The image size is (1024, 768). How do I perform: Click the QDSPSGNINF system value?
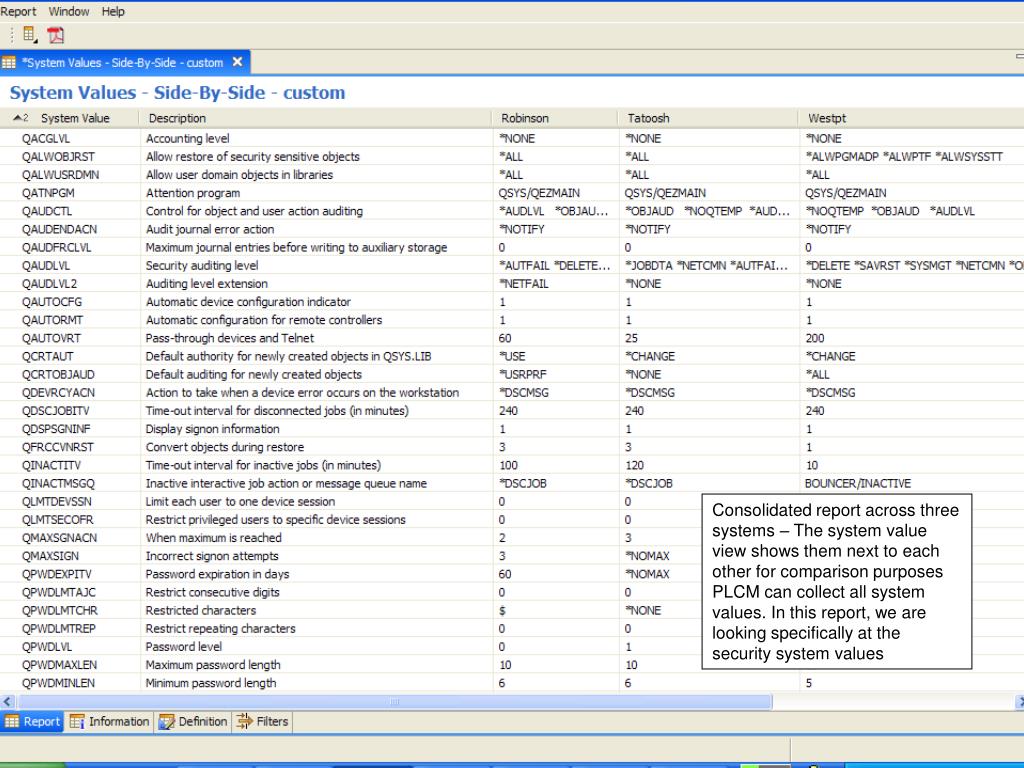coord(56,429)
